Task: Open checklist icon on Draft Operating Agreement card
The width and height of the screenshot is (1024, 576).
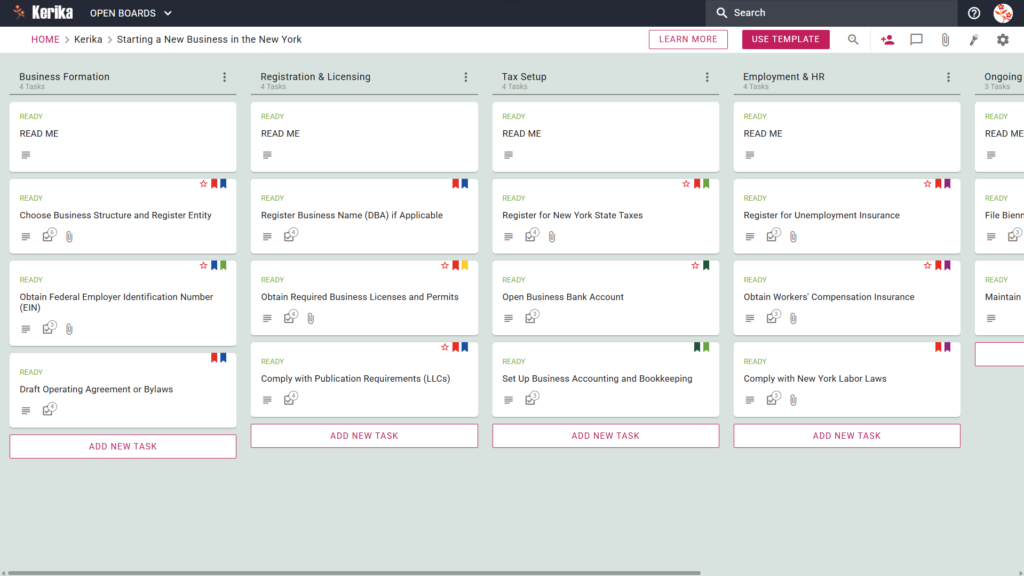Action: click(49, 409)
